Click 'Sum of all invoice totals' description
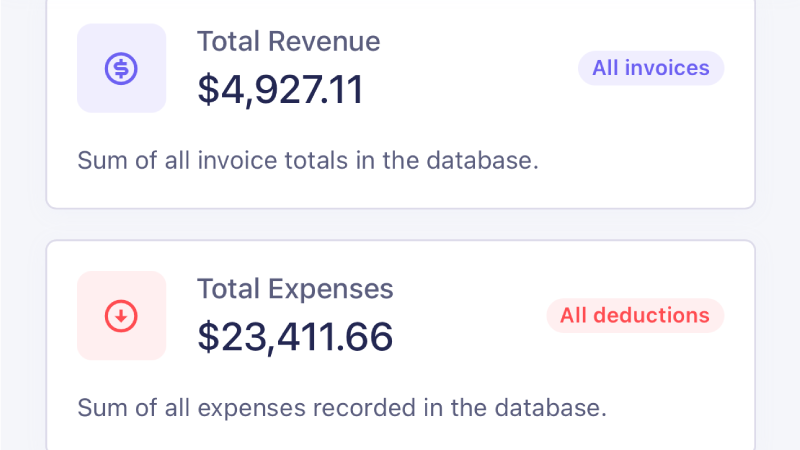Image resolution: width=800 pixels, height=450 pixels. (308, 160)
